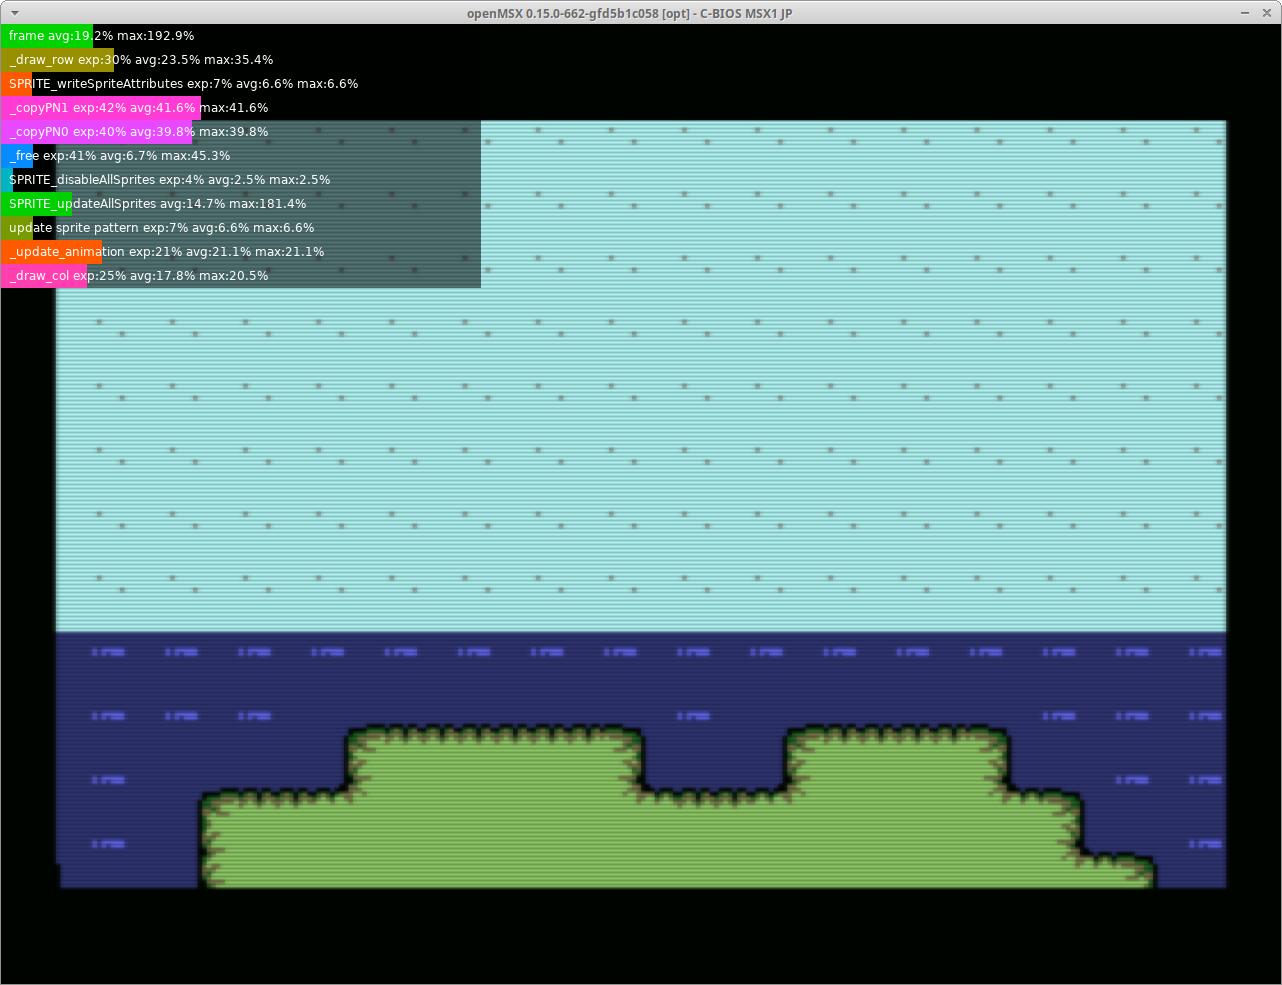Image resolution: width=1282 pixels, height=985 pixels.
Task: Select the '_update_animation exp:21%' profiler bar
Action: point(241,252)
